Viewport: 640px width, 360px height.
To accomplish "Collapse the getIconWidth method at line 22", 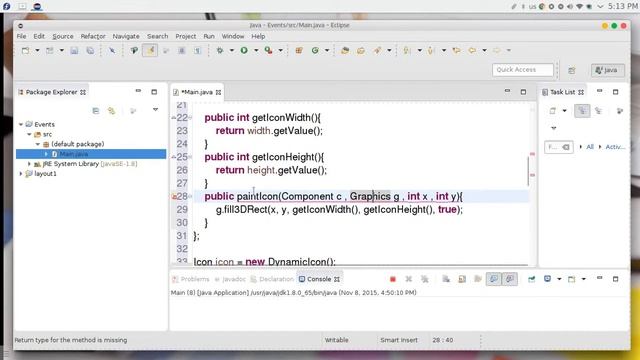I will [190, 118].
